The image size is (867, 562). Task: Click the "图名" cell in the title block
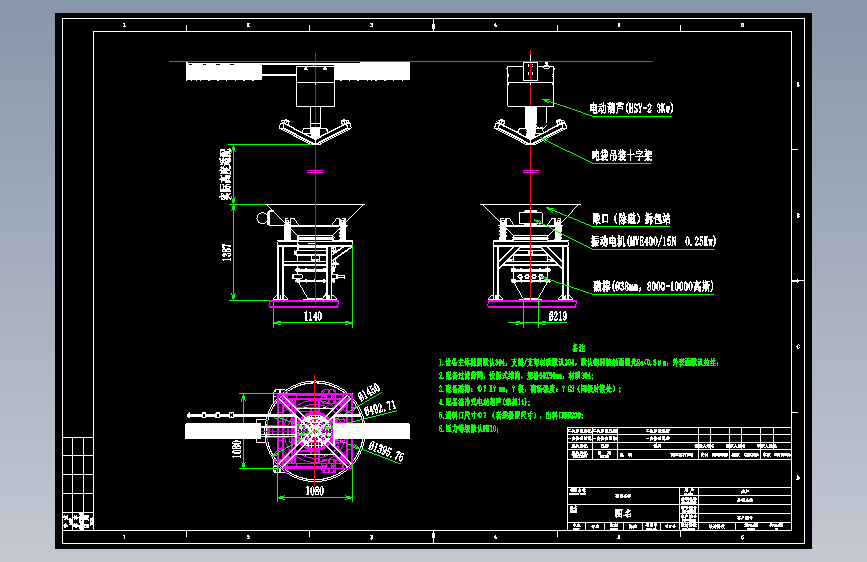[x=623, y=513]
